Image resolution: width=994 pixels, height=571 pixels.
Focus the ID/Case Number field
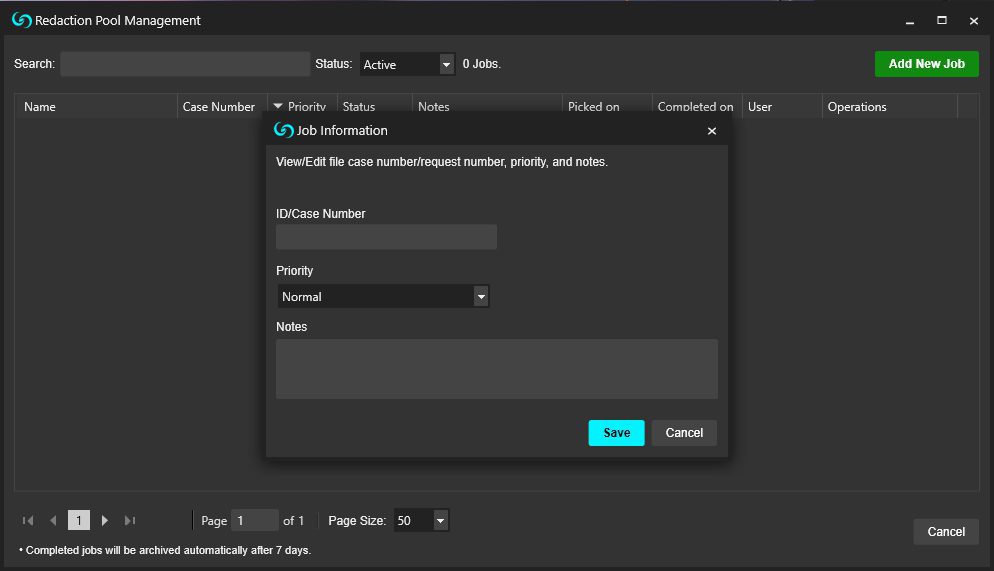click(x=386, y=236)
